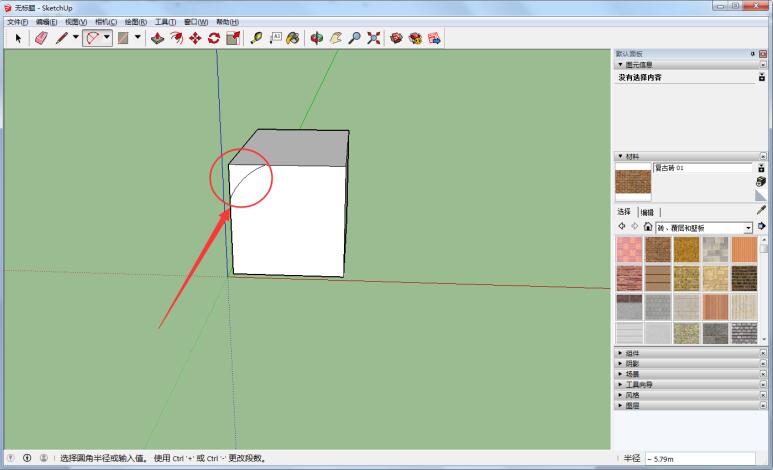
Task: Choose the pink tile material swatch
Action: (630, 250)
